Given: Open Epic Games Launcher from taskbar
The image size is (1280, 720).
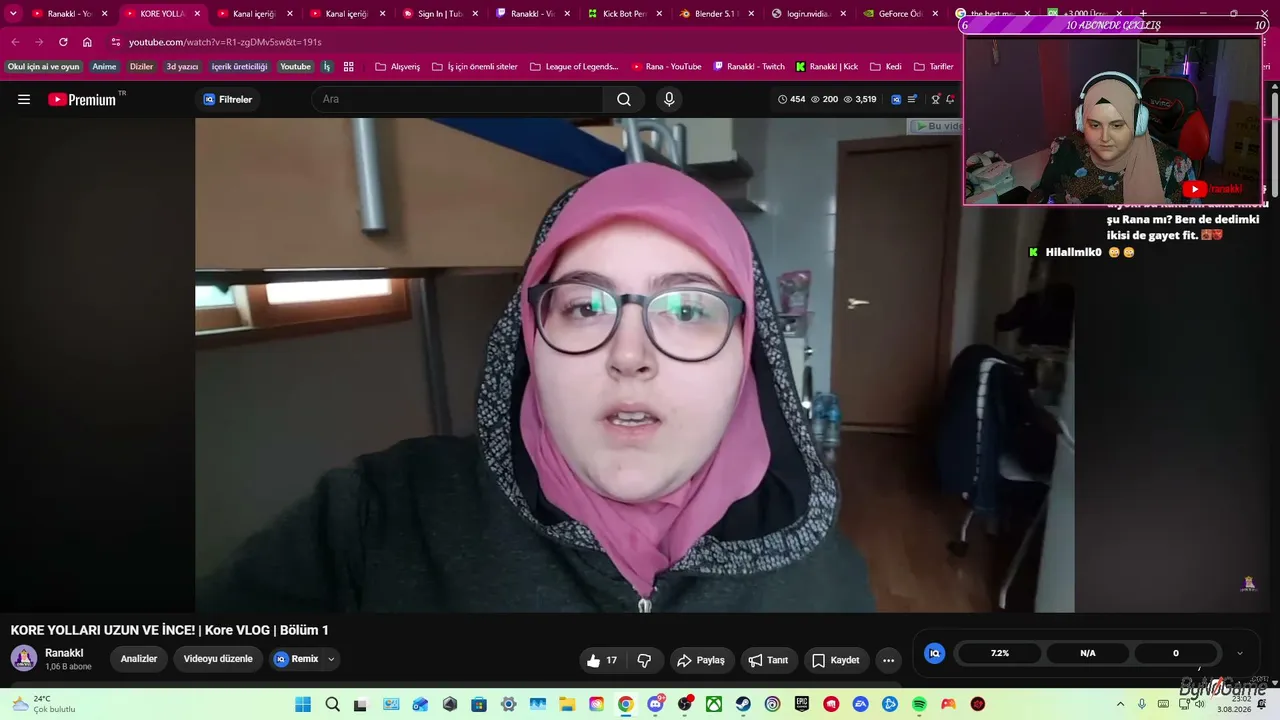Looking at the screenshot, I should click(x=802, y=704).
